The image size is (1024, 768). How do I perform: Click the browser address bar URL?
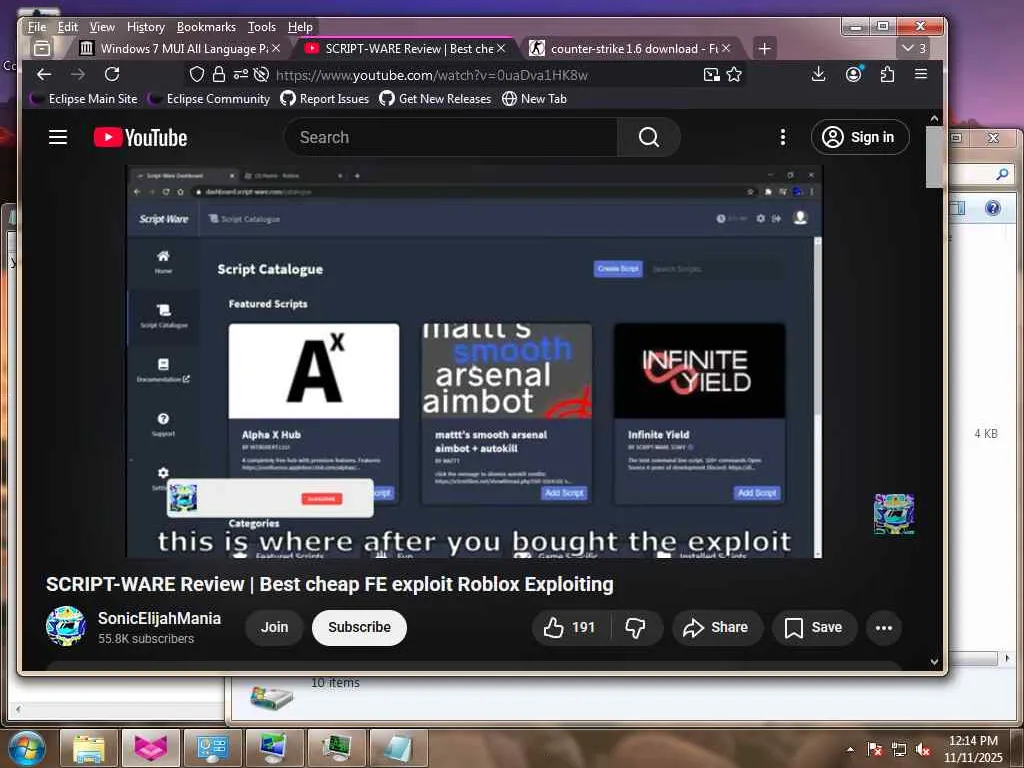point(432,75)
